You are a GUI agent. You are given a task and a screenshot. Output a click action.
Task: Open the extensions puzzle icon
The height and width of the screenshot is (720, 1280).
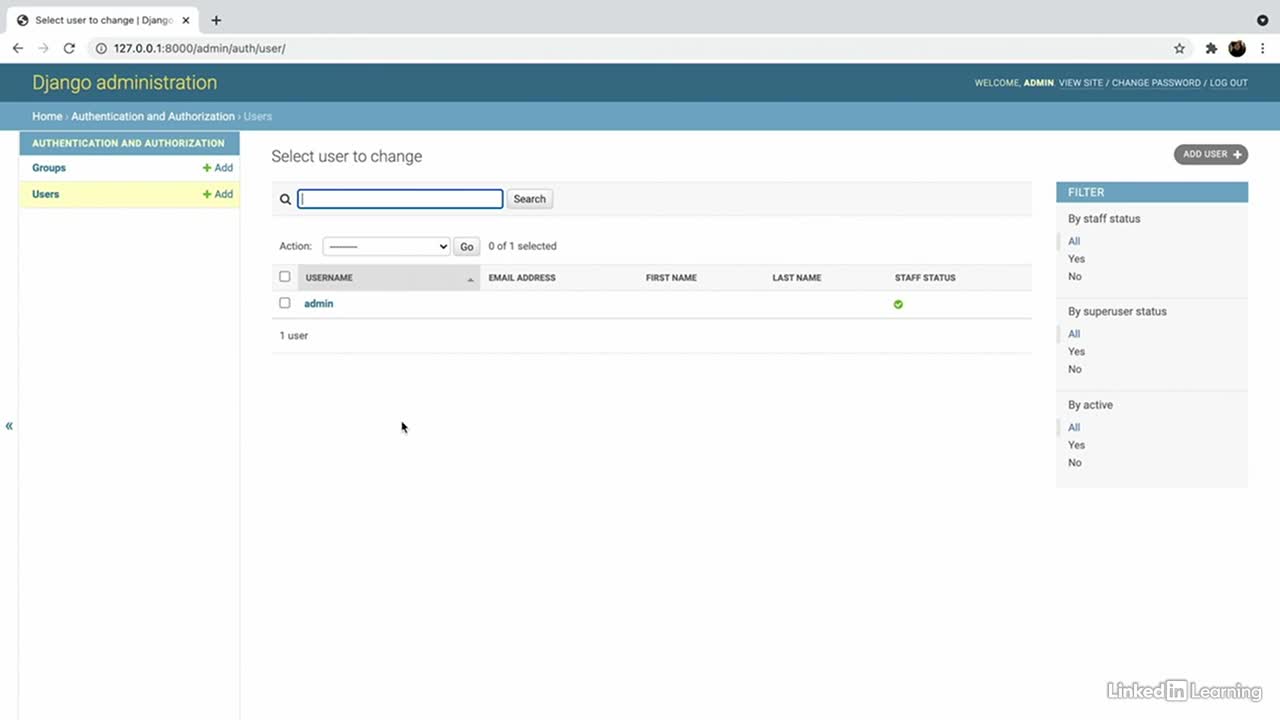click(x=1211, y=48)
